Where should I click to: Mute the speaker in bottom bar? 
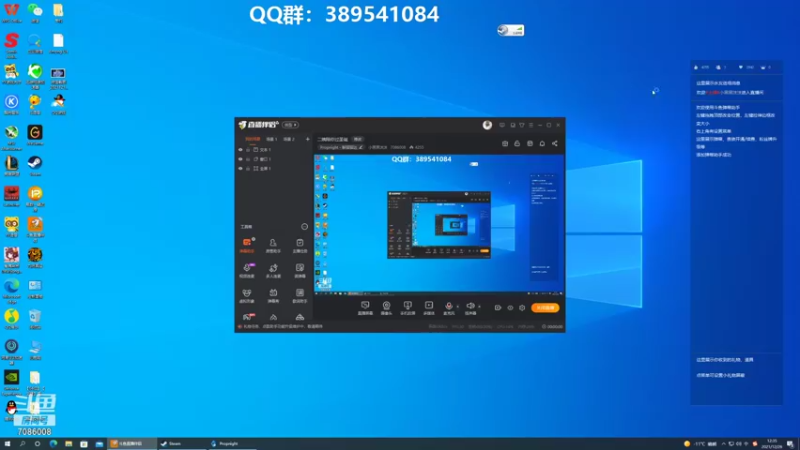click(470, 308)
